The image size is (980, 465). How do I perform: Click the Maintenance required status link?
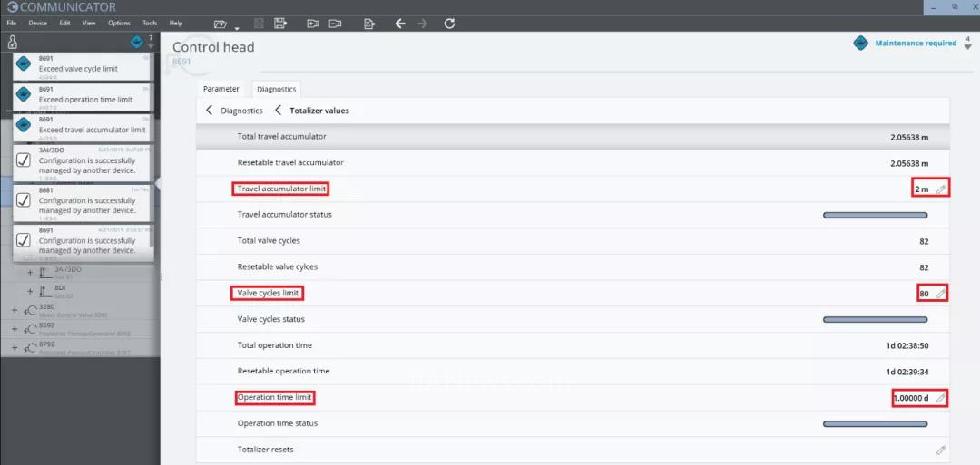[x=915, y=44]
